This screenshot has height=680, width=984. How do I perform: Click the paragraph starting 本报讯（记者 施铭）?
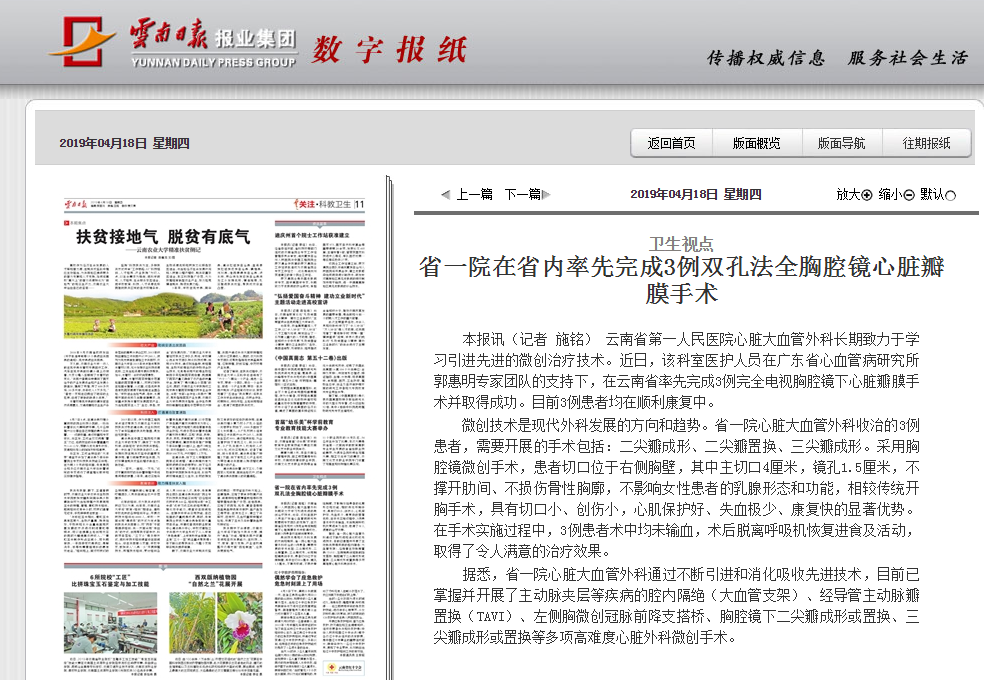pos(676,371)
